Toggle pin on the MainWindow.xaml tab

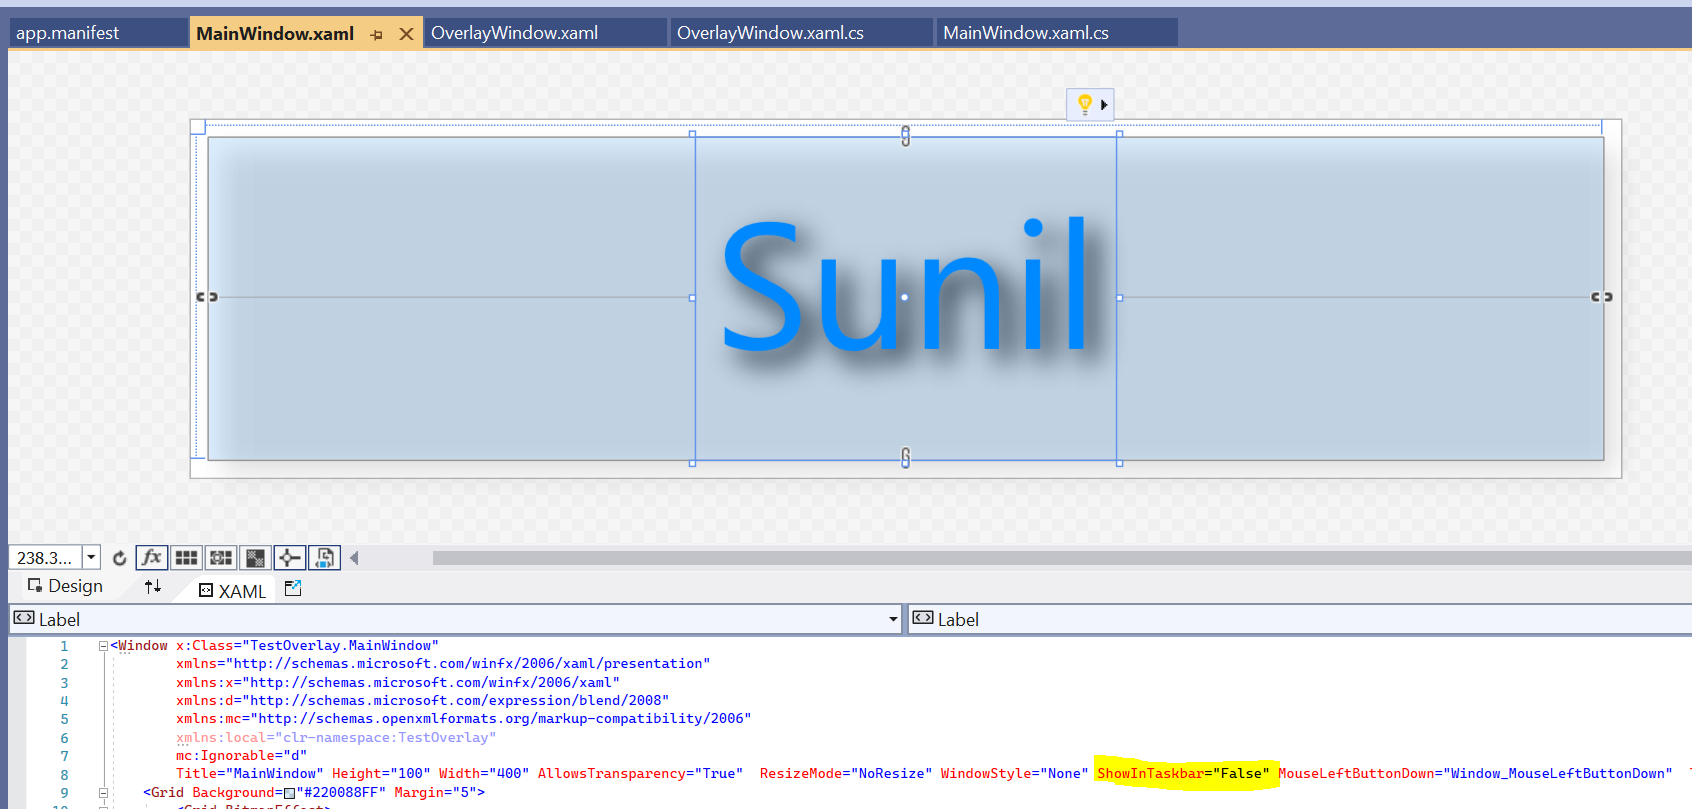[377, 35]
